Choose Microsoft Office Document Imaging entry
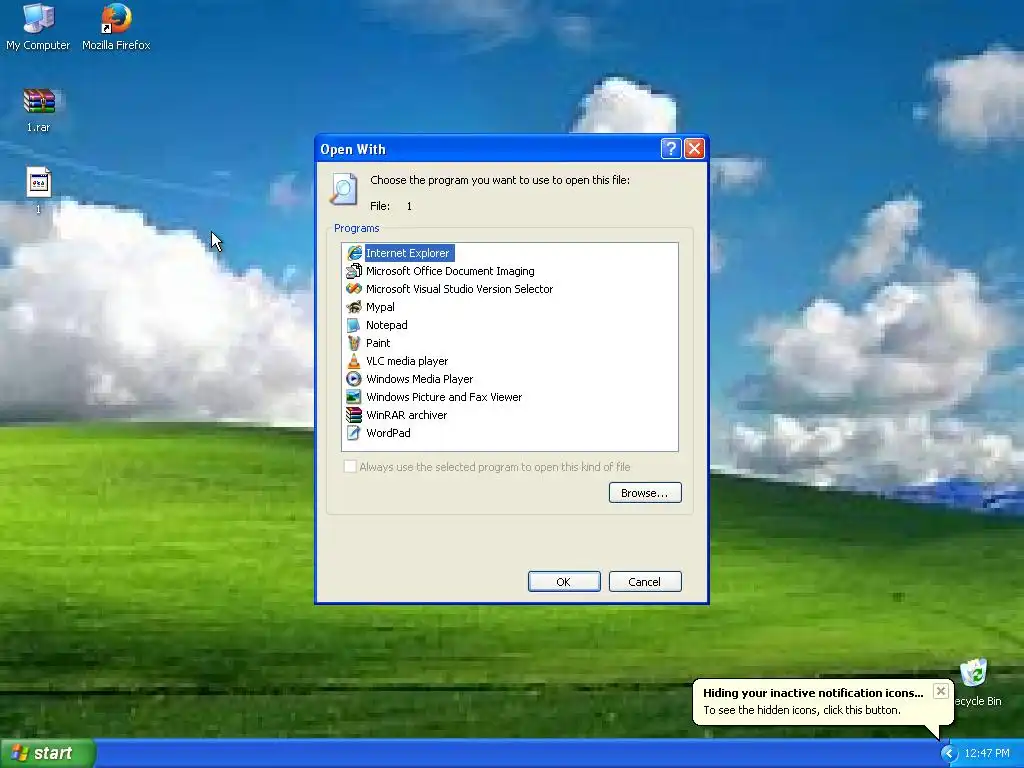1024x768 pixels. 450,271
